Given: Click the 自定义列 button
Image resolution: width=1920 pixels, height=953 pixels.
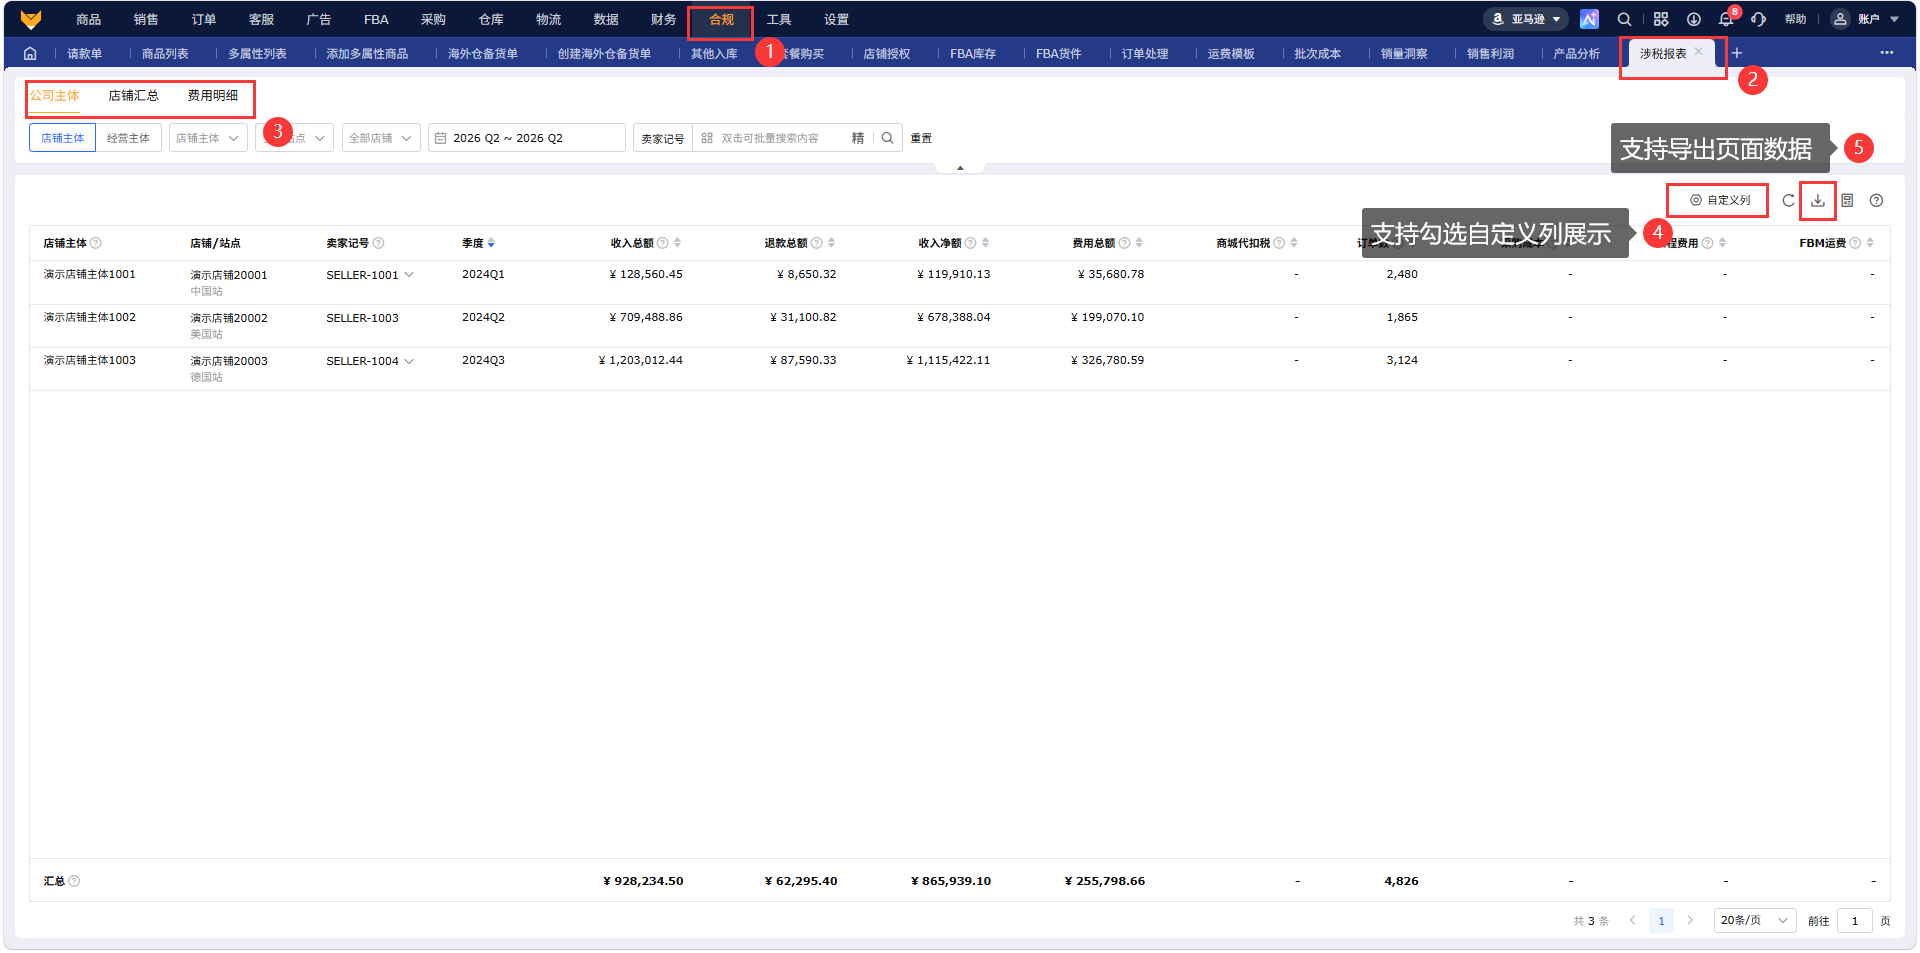Looking at the screenshot, I should [x=1720, y=201].
